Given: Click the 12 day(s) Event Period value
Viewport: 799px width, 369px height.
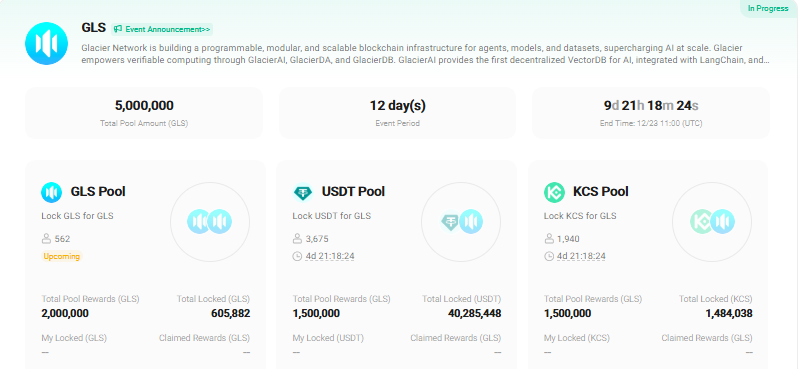Looking at the screenshot, I should [x=397, y=106].
